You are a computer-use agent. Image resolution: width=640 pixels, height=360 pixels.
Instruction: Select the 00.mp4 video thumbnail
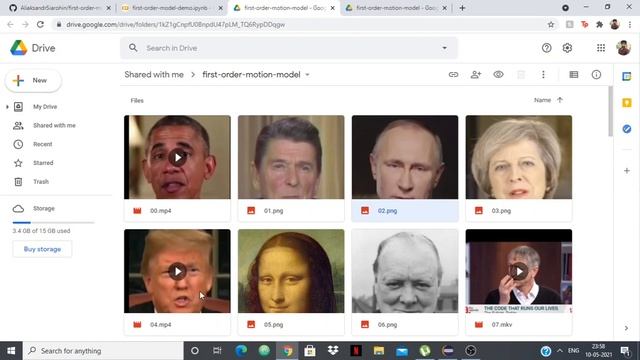tap(177, 157)
